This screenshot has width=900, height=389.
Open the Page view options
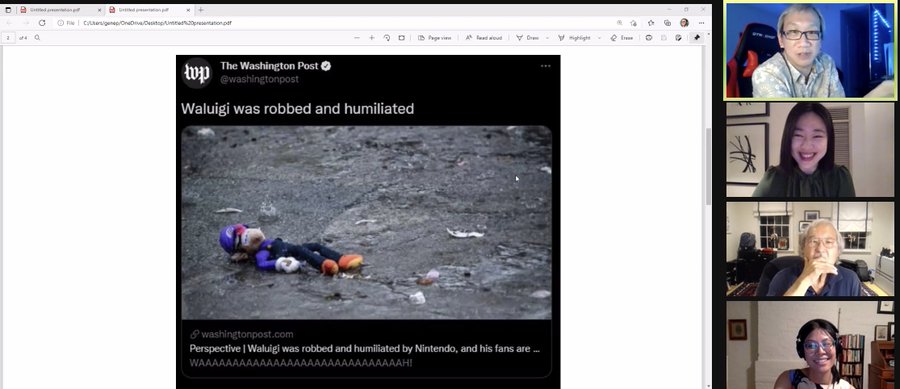[x=435, y=38]
